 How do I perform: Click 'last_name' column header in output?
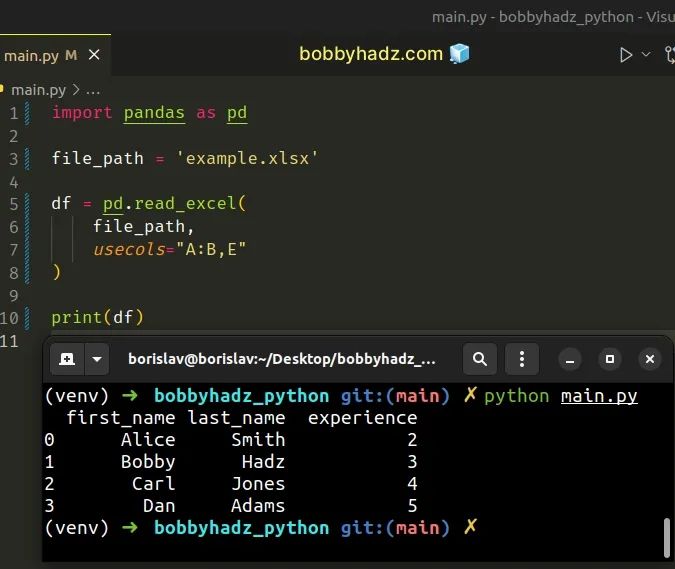coord(236,418)
